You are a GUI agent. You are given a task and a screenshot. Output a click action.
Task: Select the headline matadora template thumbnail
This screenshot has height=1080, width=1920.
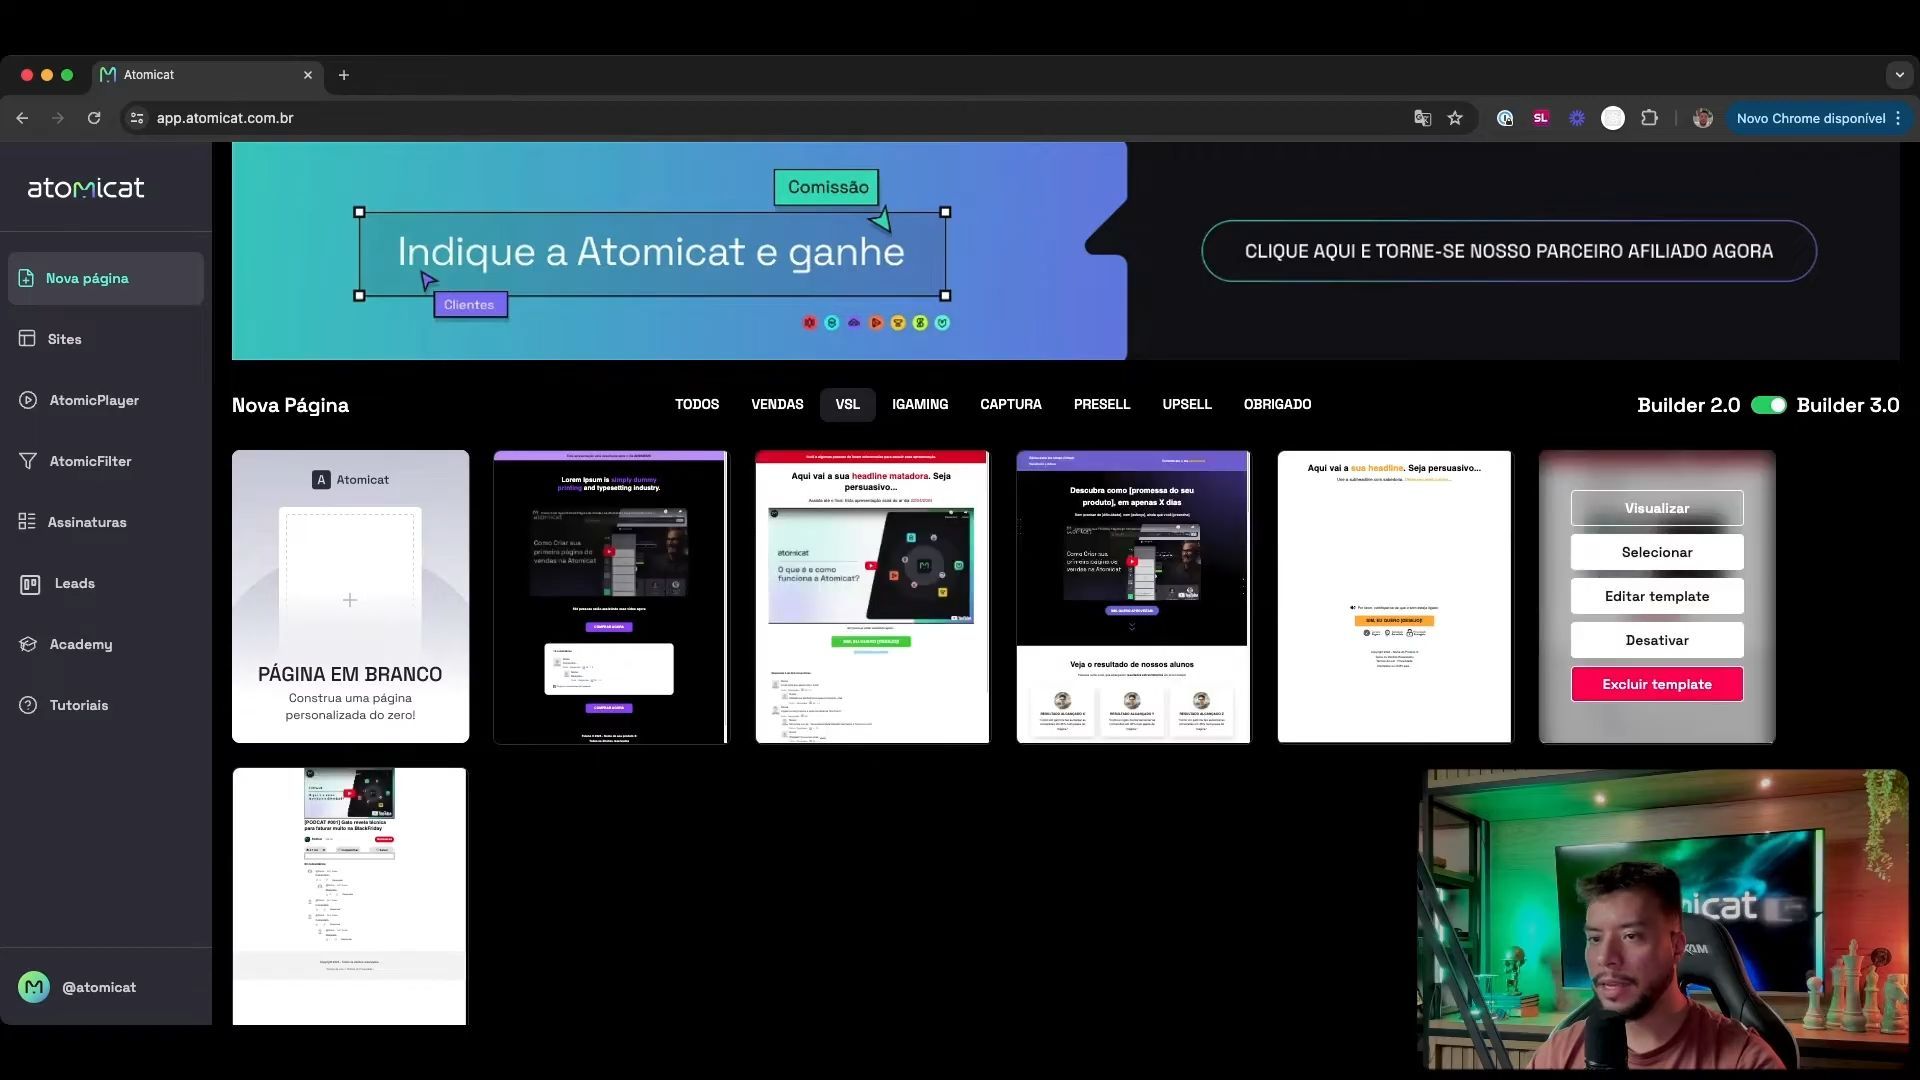872,596
